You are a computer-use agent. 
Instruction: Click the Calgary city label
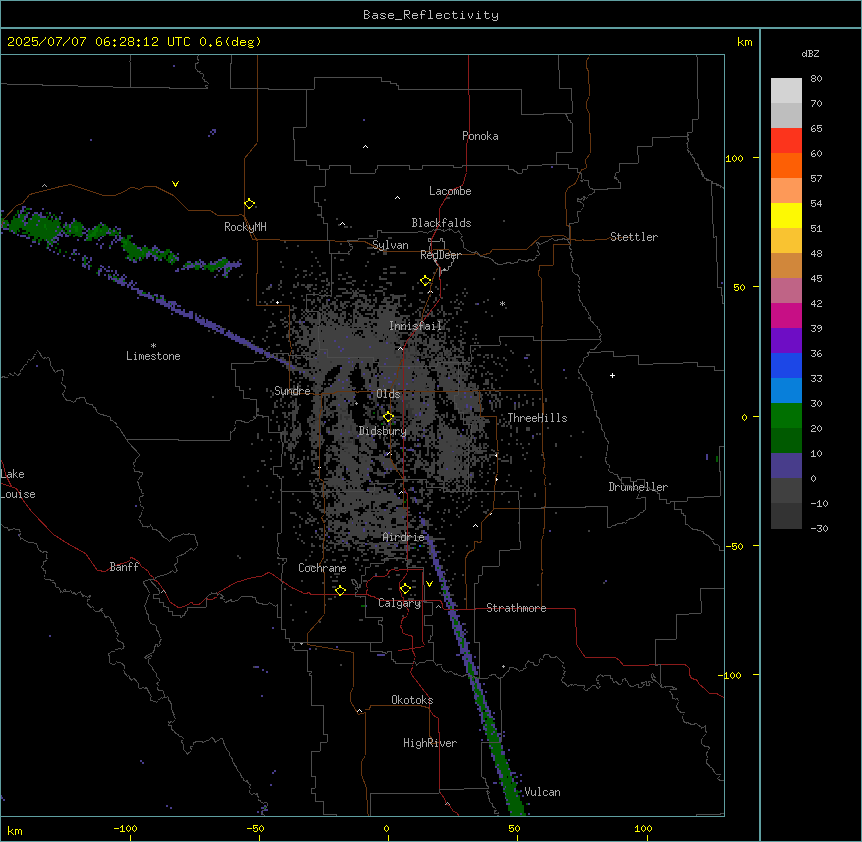[399, 603]
